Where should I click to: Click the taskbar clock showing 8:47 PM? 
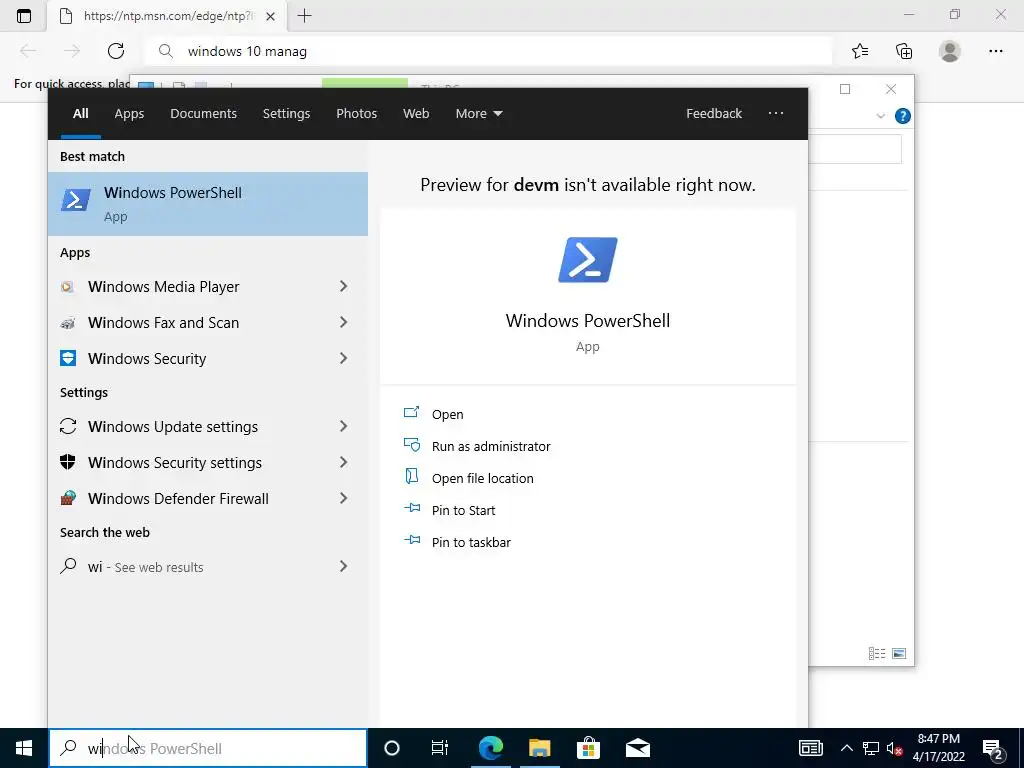pos(938,748)
